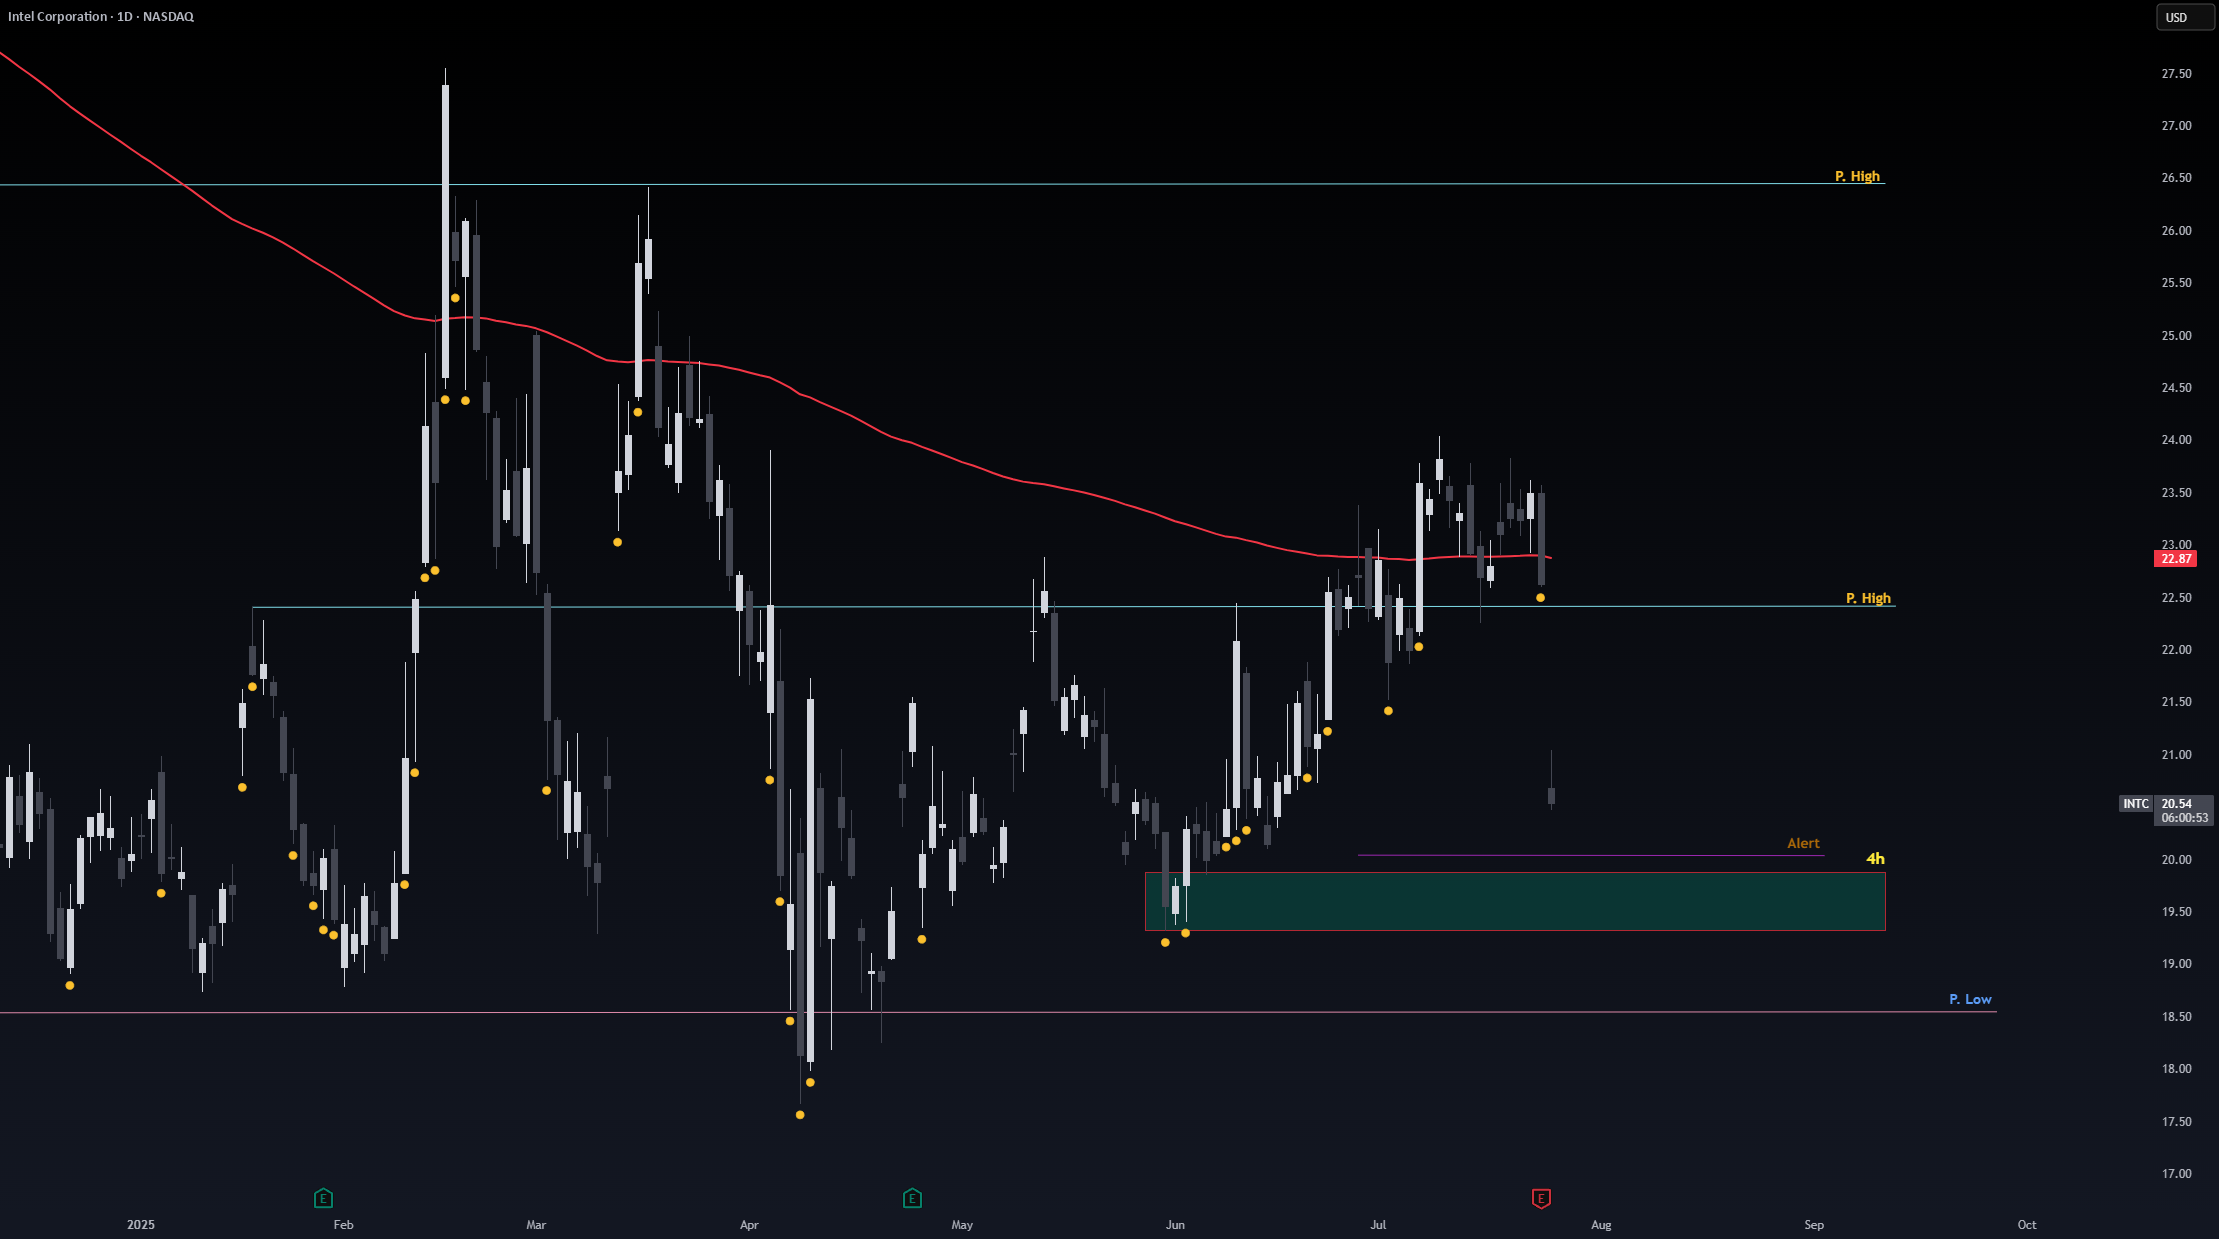Click the lower P. High label near 22.50
Image resolution: width=2219 pixels, height=1239 pixels.
[1868, 598]
